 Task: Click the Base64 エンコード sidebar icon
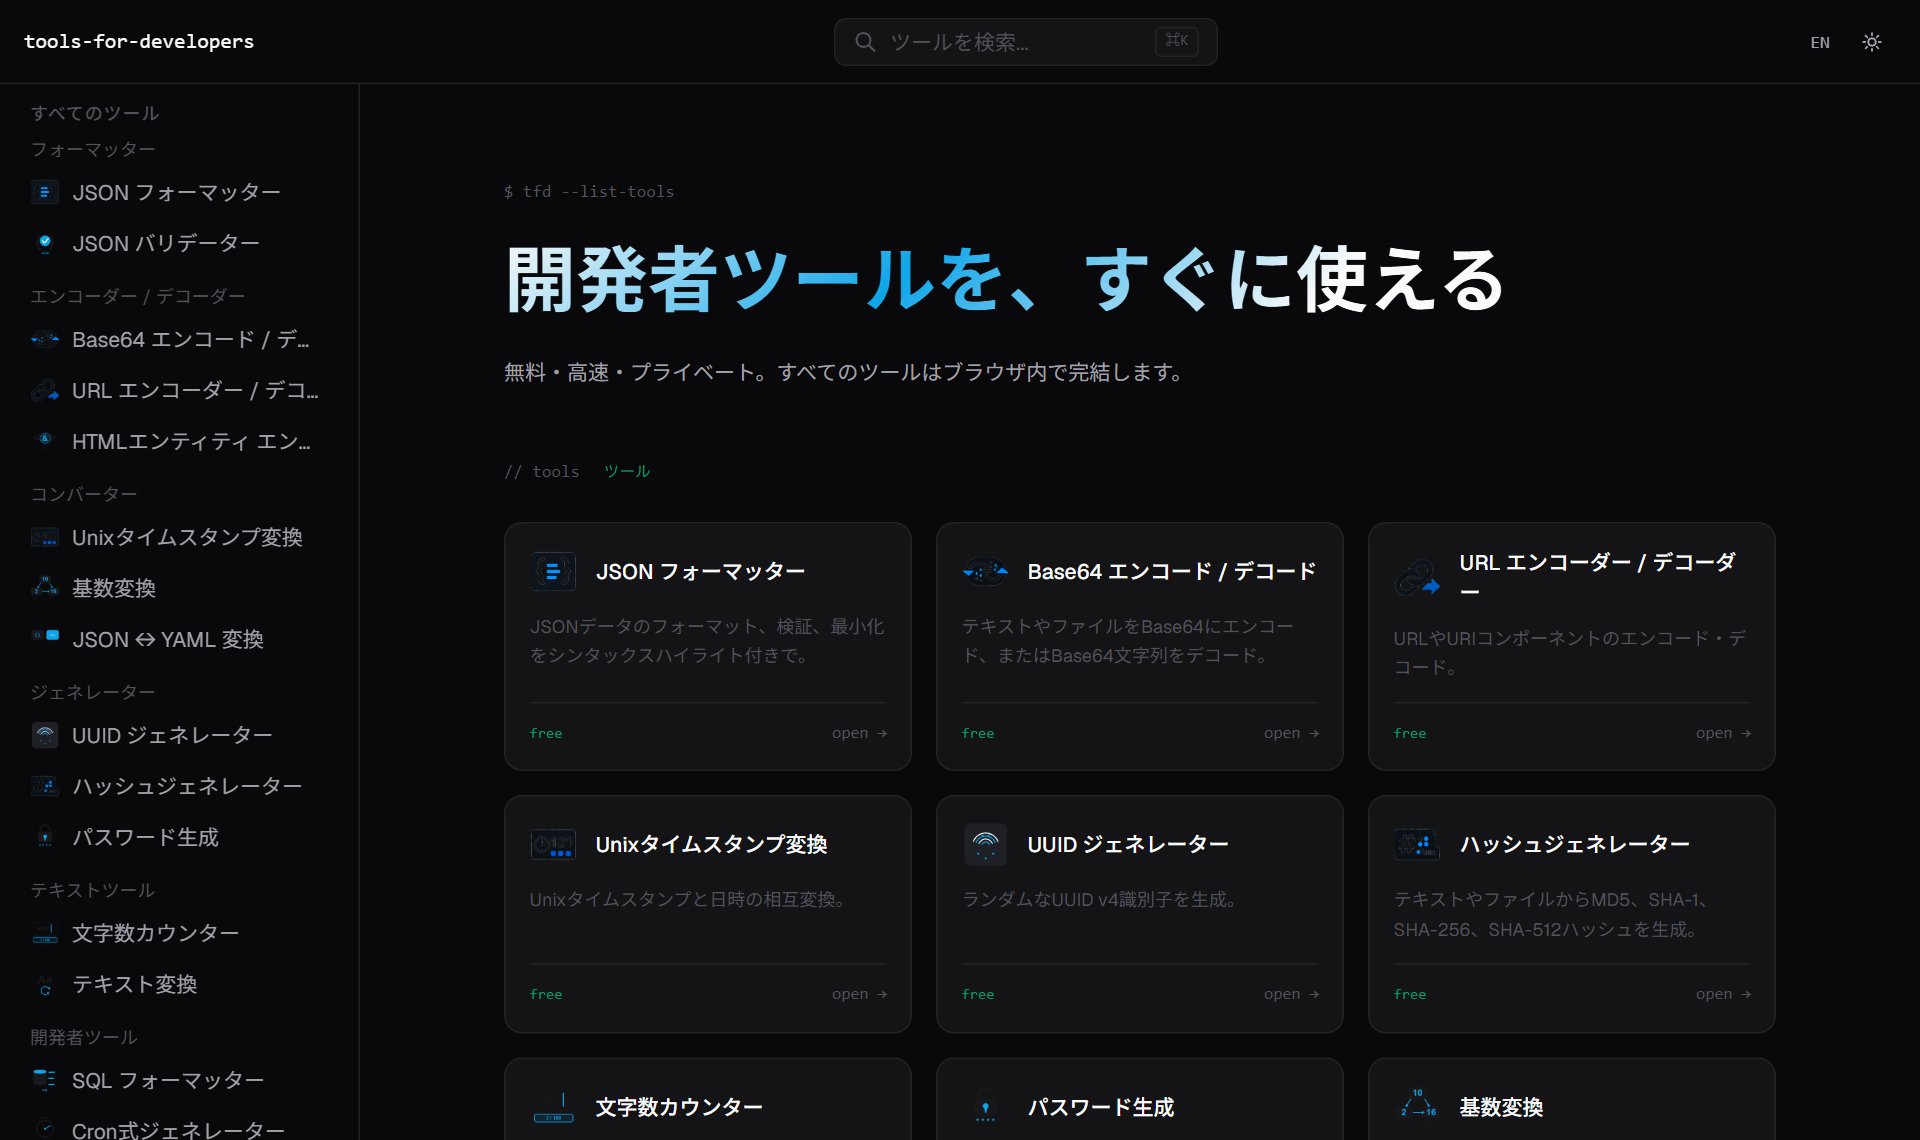coord(45,340)
